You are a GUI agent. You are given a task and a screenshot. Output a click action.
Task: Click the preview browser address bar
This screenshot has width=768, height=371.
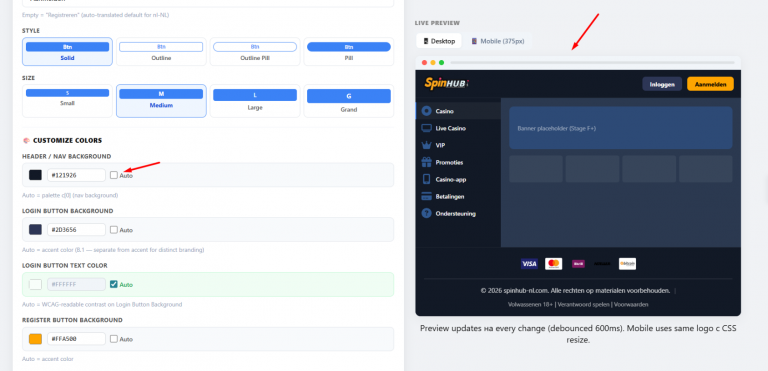(x=592, y=63)
